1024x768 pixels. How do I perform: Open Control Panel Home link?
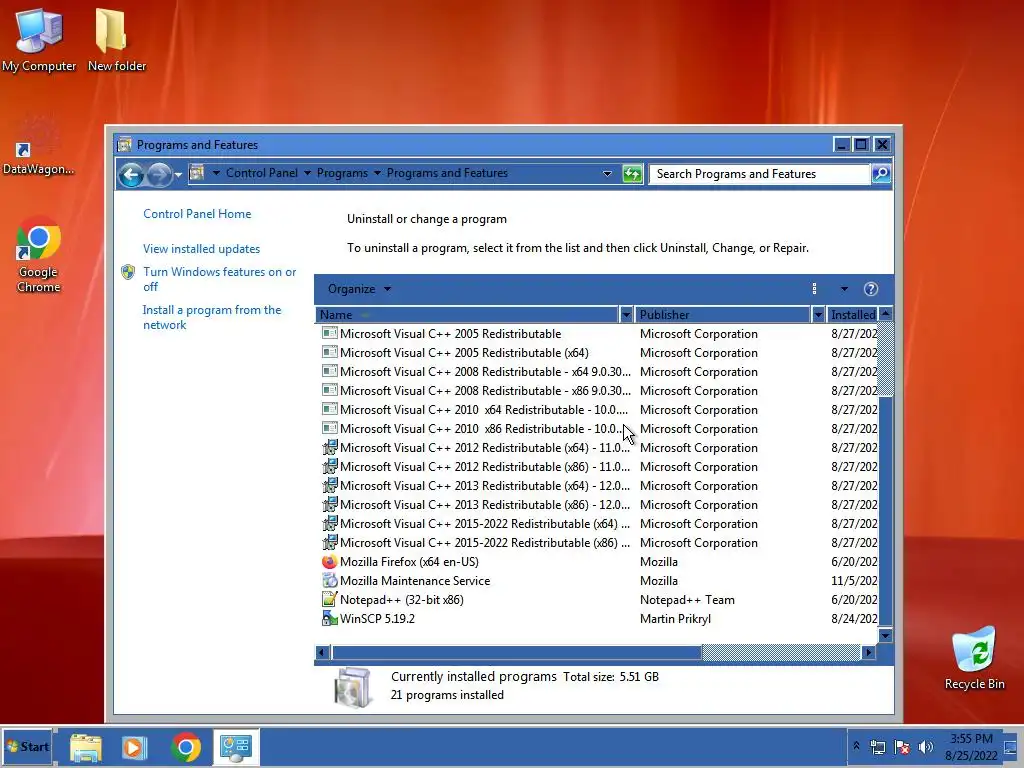(x=197, y=214)
